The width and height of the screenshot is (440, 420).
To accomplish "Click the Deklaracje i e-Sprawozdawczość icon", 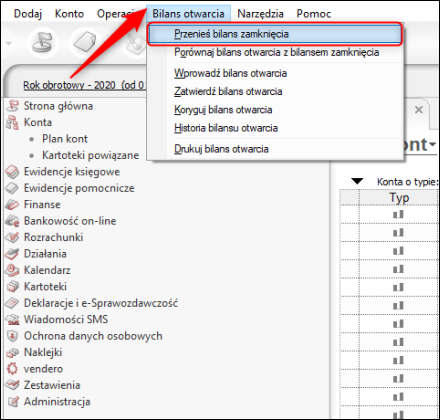I will (x=13, y=303).
